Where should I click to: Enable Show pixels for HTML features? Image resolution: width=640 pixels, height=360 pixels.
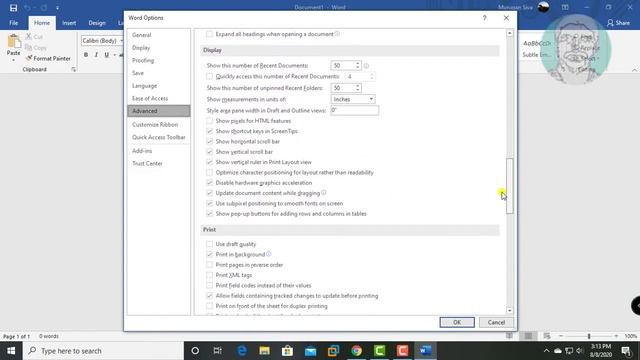pos(209,121)
